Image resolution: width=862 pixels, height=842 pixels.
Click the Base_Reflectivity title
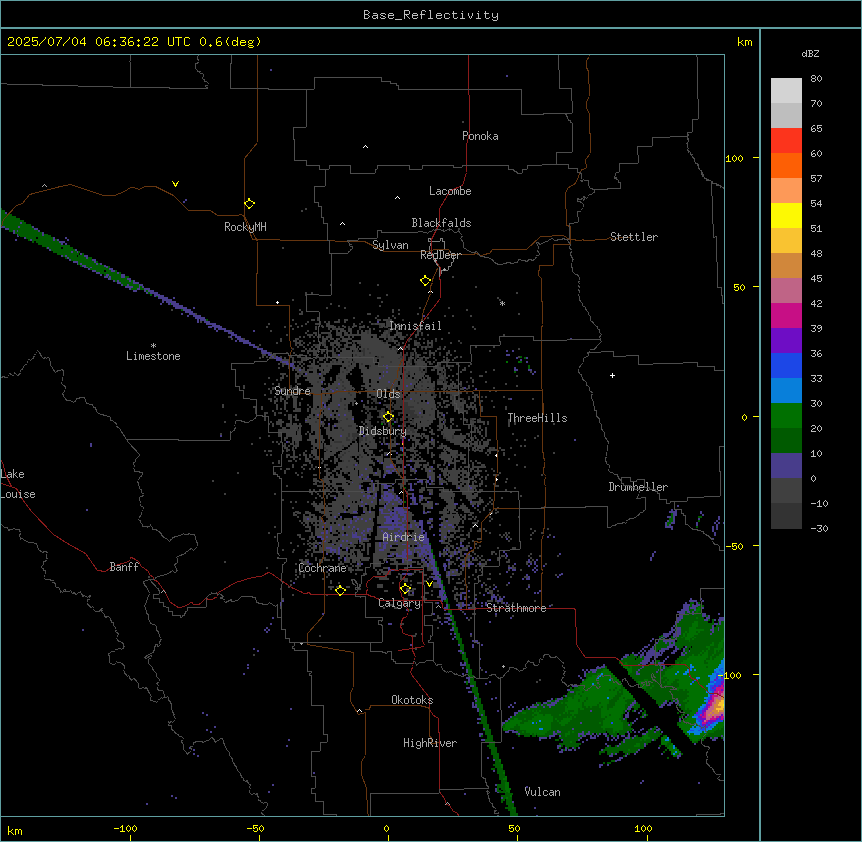(x=431, y=15)
